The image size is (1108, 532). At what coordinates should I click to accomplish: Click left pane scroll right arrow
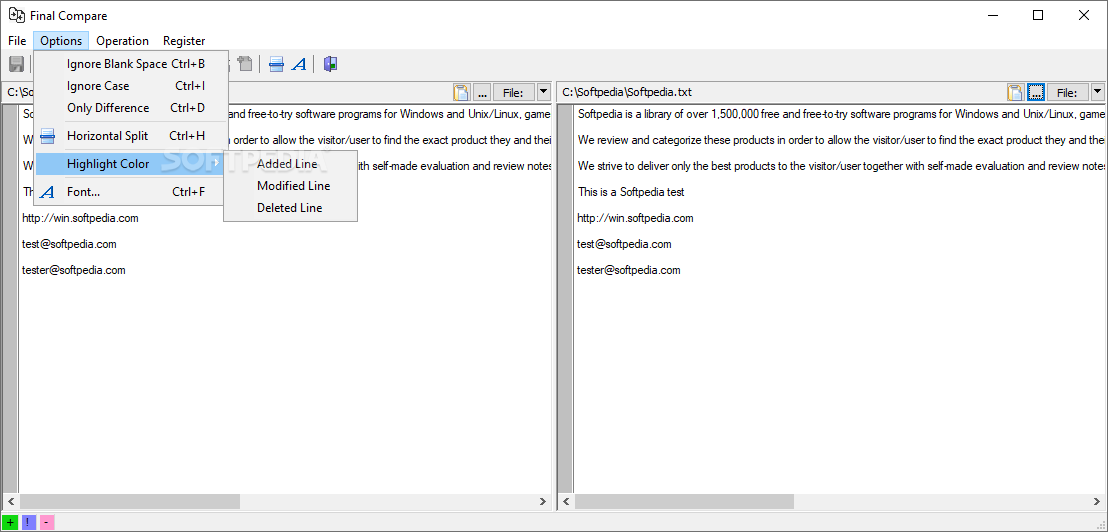[x=543, y=502]
